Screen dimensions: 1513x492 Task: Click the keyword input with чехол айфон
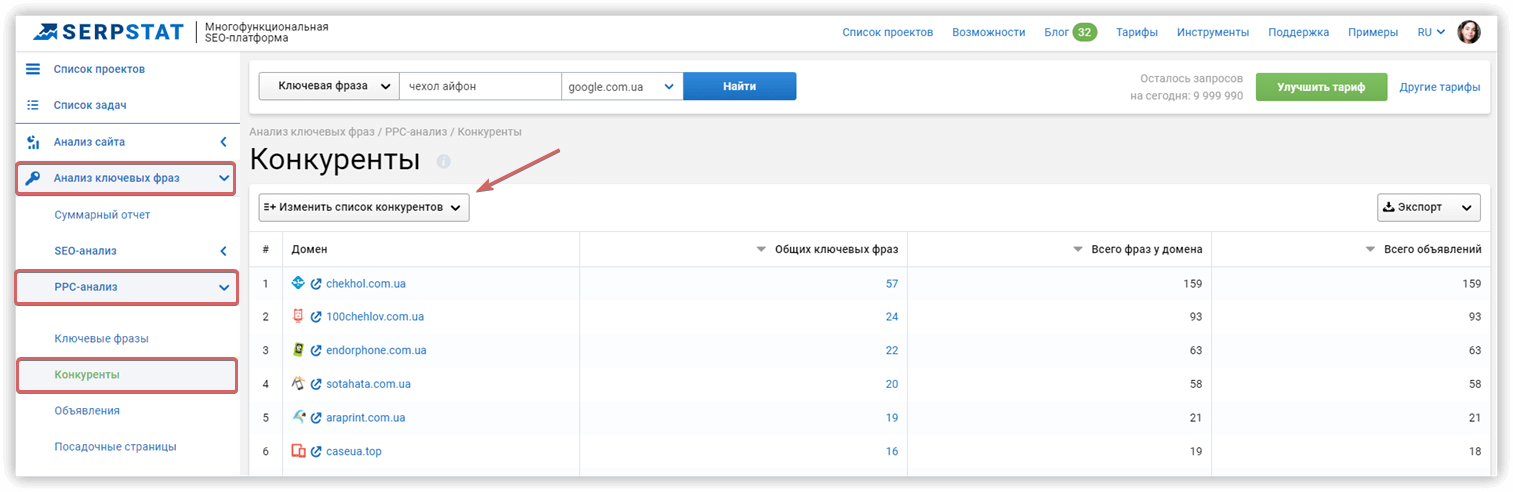[480, 86]
